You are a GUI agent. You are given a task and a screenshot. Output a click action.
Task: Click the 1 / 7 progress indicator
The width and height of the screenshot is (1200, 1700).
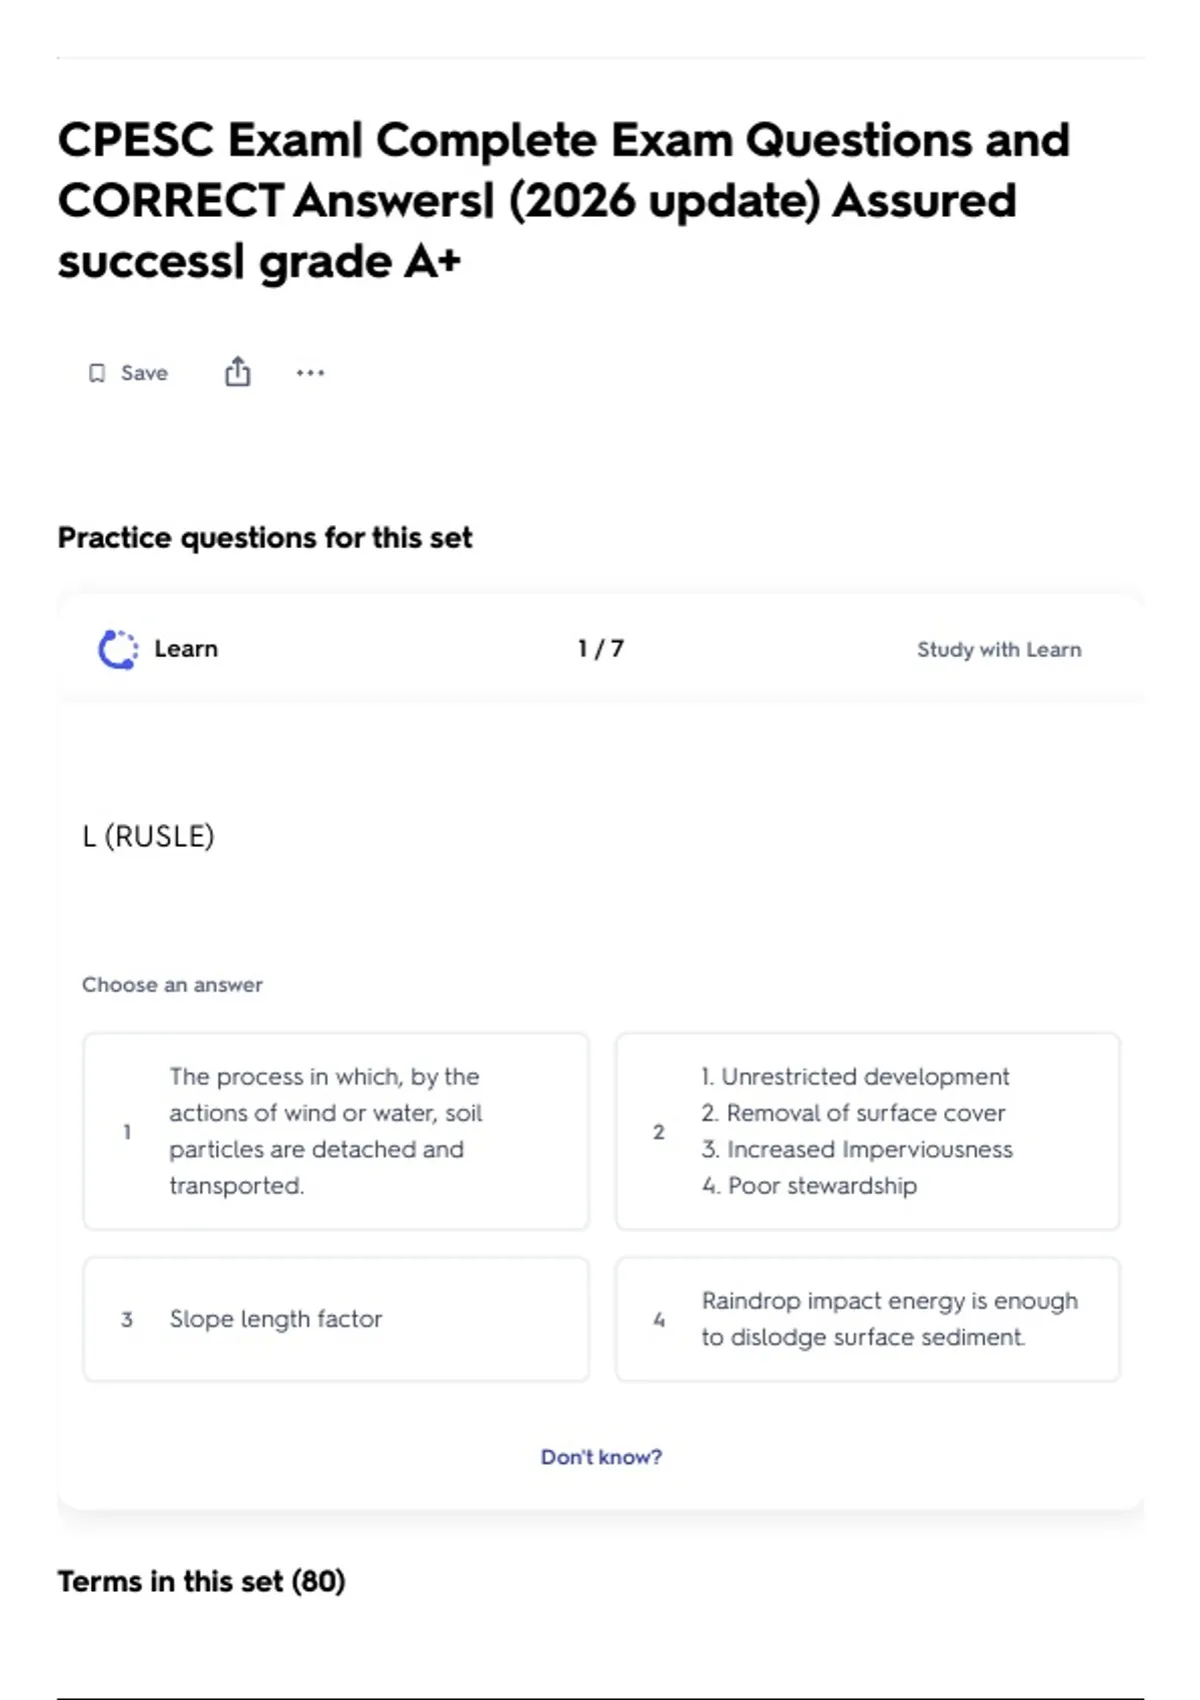pyautogui.click(x=601, y=649)
